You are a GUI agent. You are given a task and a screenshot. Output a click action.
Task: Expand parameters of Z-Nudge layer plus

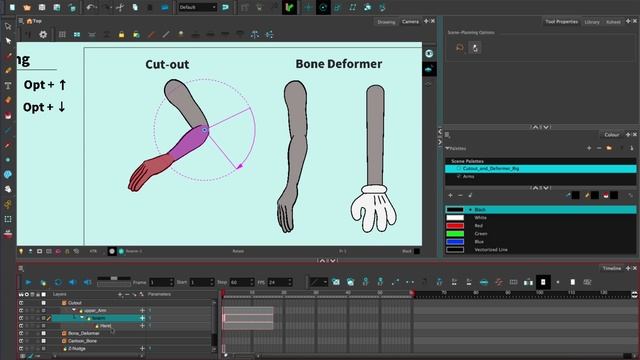(x=142, y=349)
